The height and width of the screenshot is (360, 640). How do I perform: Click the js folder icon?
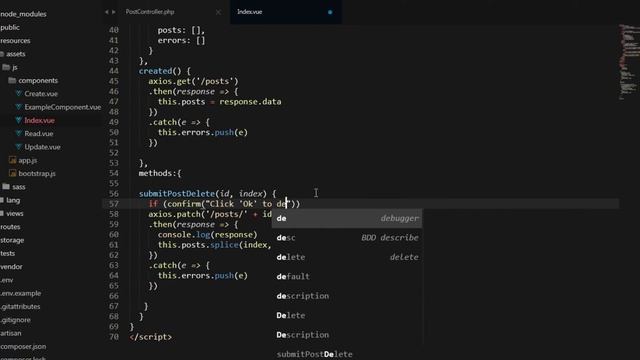coord(6,67)
